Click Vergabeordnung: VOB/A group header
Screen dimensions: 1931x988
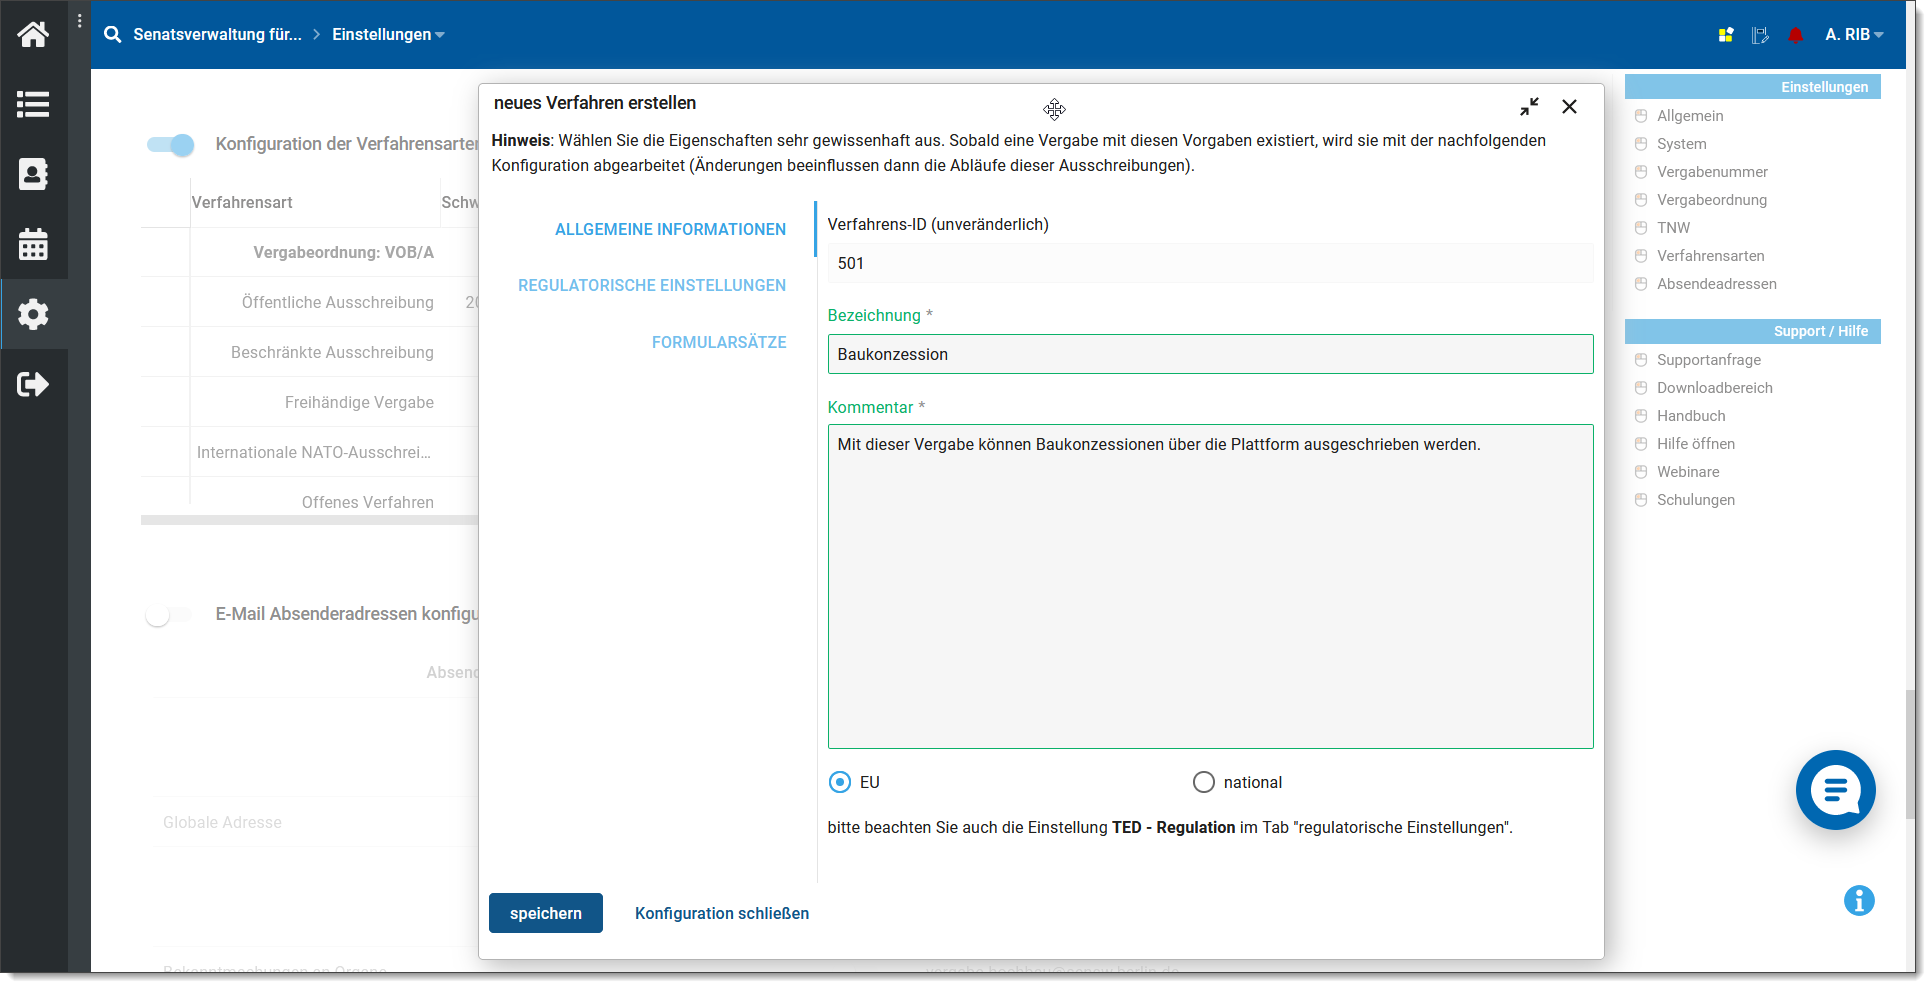point(343,252)
